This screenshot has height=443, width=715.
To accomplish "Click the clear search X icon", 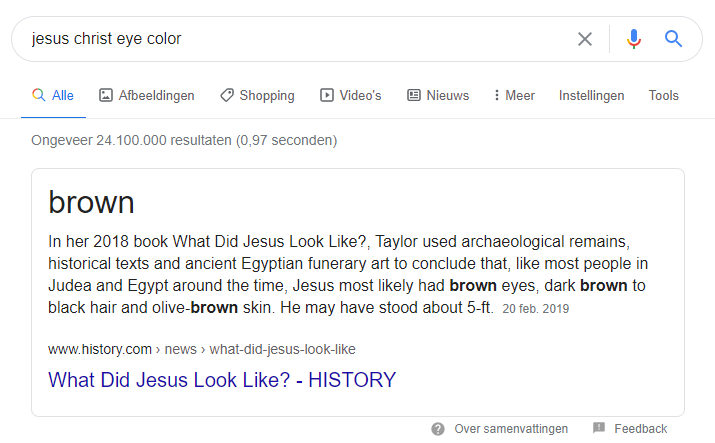I will 585,39.
